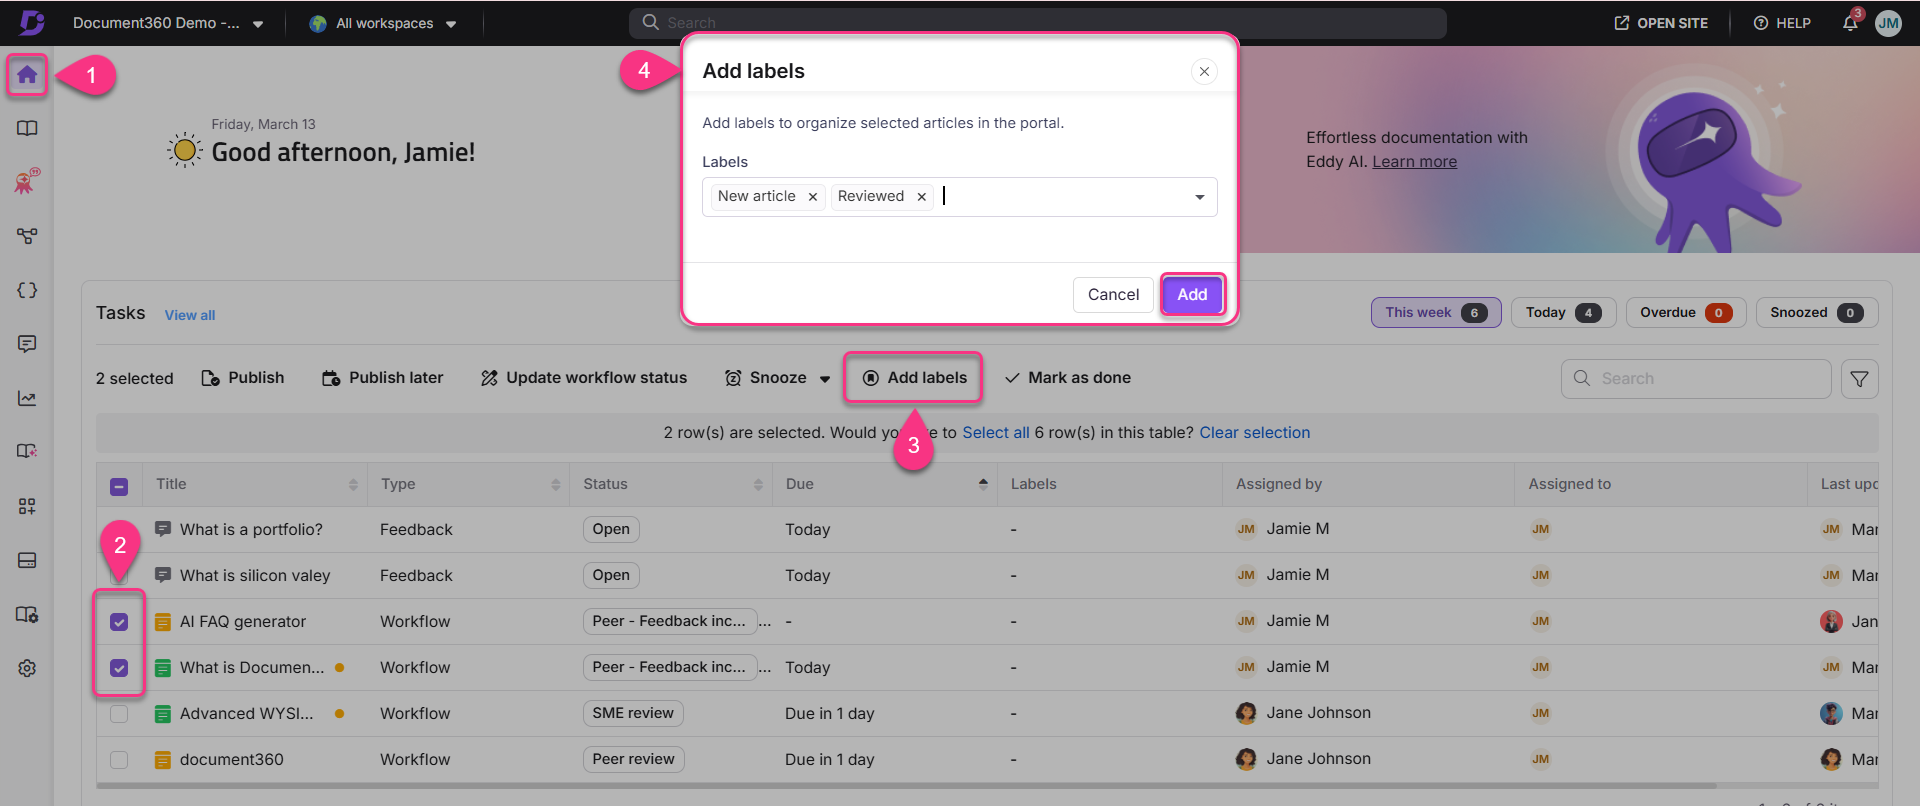Open the AI FAQ generator task
Viewport: 1920px width, 806px height.
point(243,622)
